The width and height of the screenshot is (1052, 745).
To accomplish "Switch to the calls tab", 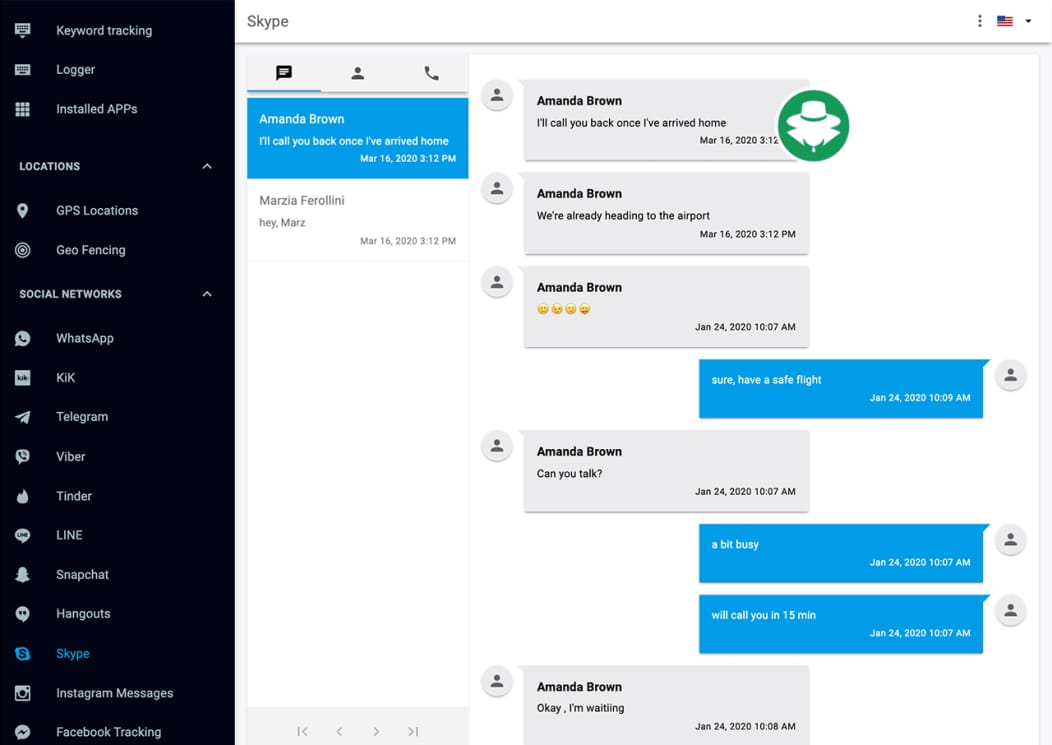I will tap(431, 72).
